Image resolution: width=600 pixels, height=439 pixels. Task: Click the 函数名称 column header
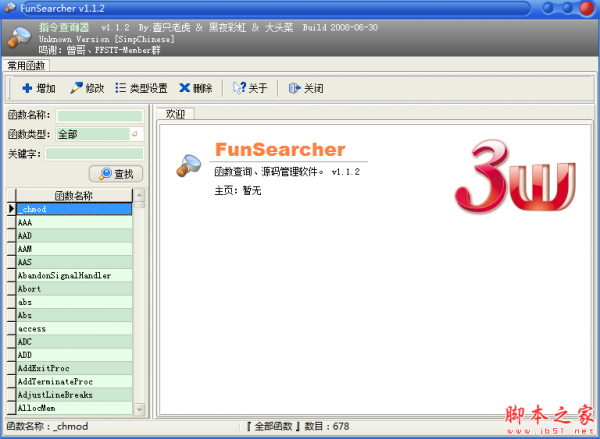(74, 196)
